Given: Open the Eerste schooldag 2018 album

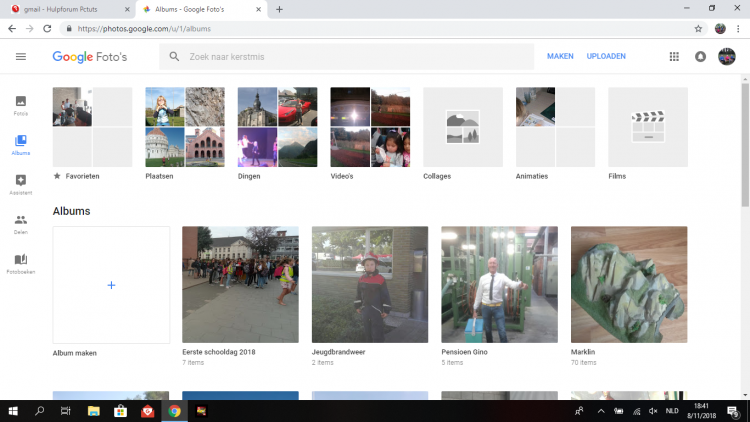Looking at the screenshot, I should click(240, 285).
